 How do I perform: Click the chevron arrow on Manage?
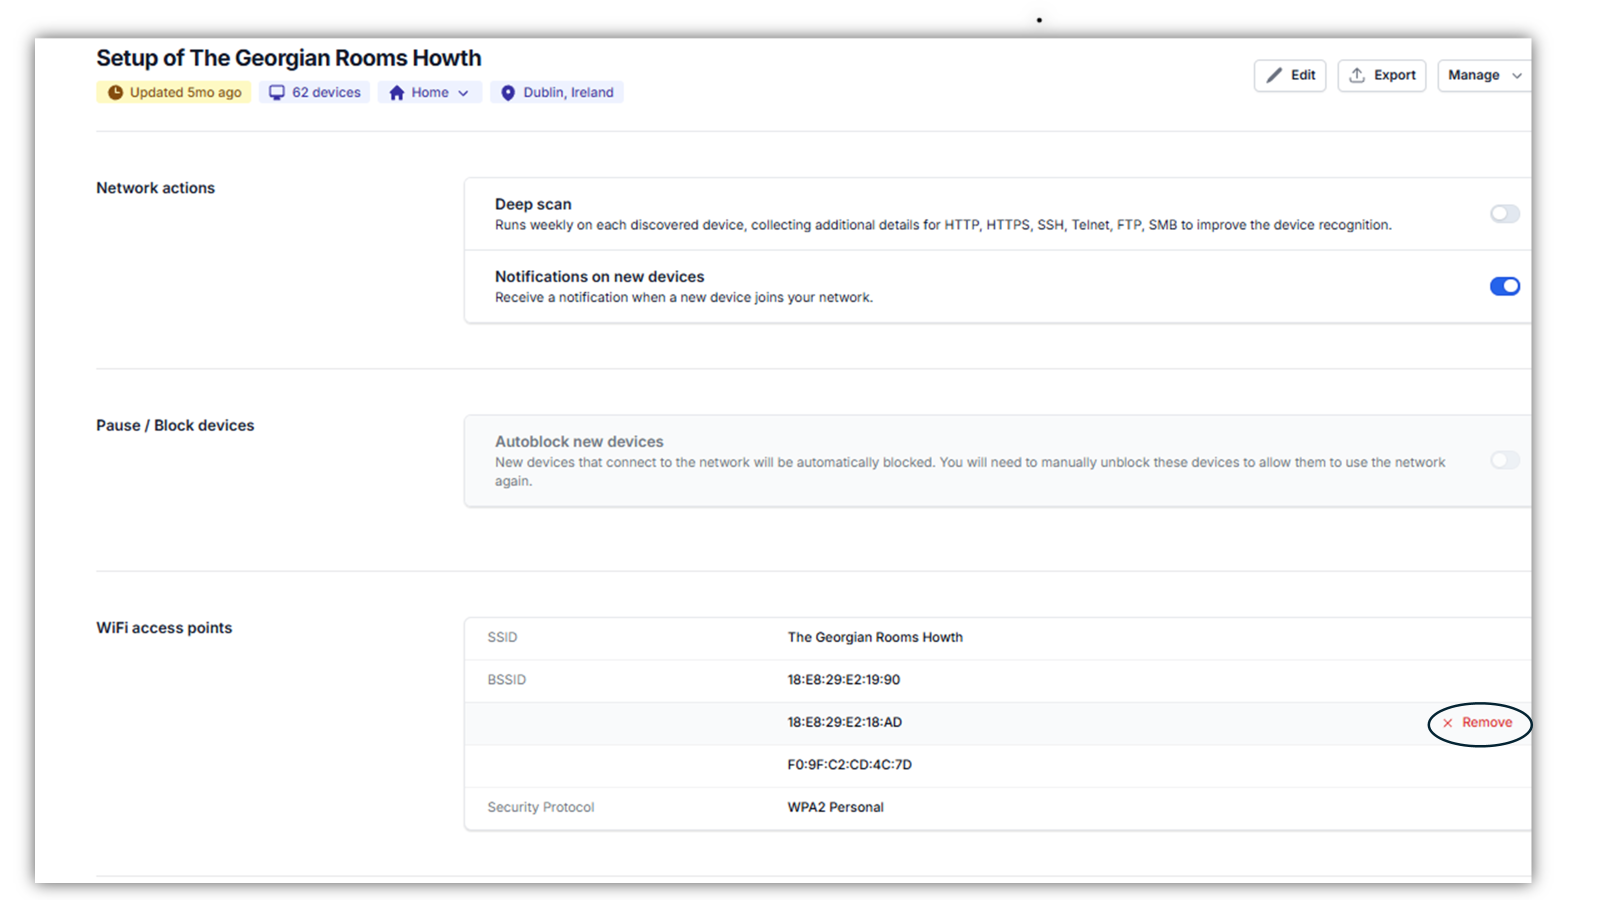point(1517,76)
